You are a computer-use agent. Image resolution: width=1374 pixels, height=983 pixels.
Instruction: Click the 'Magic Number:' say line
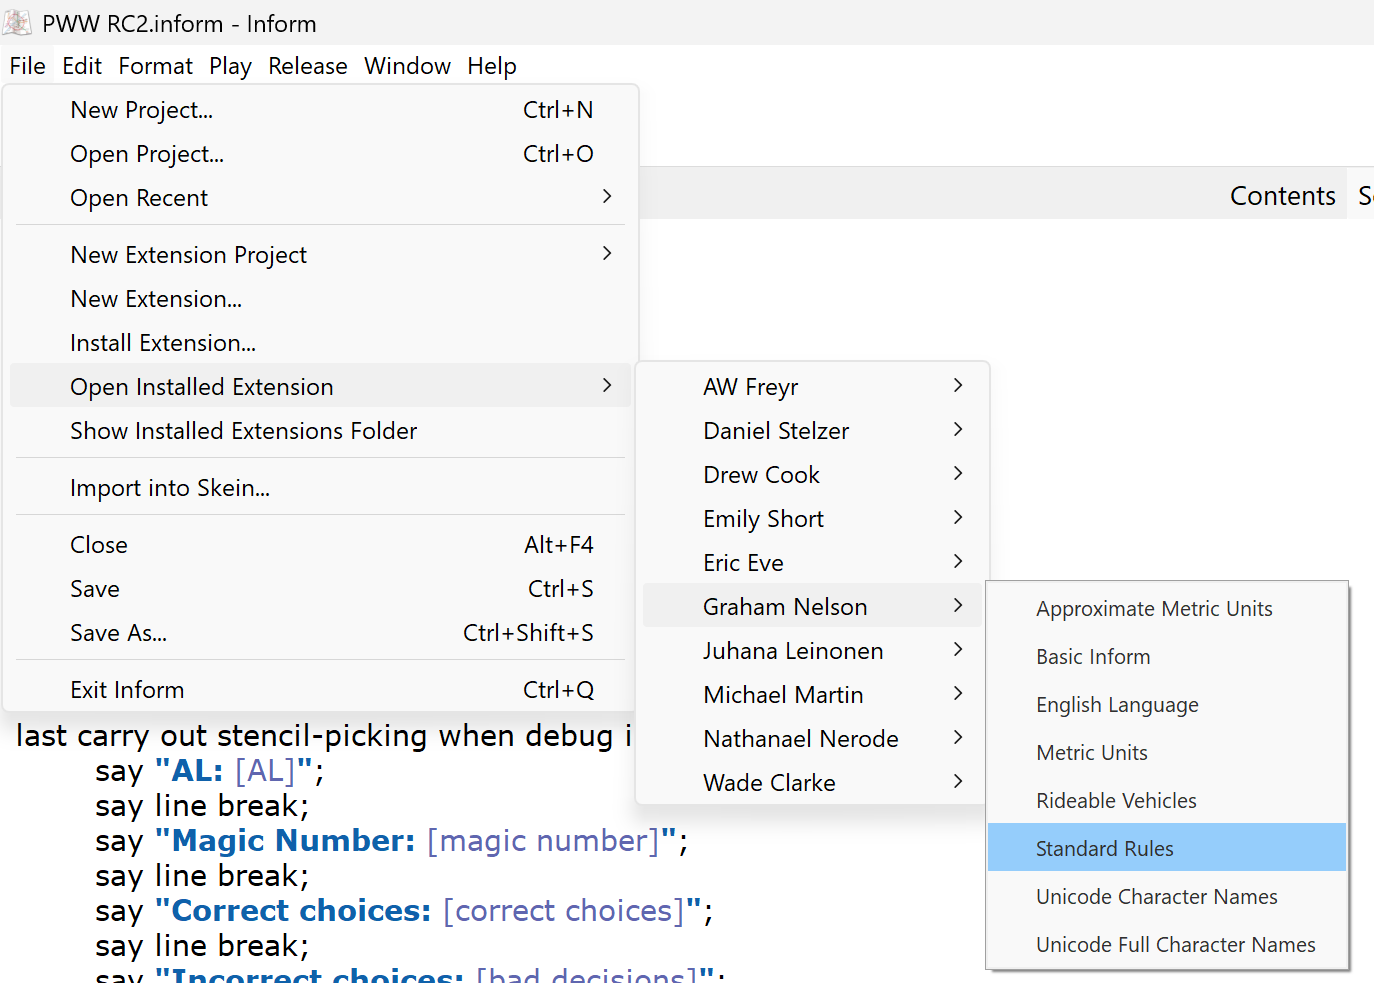[x=392, y=841]
